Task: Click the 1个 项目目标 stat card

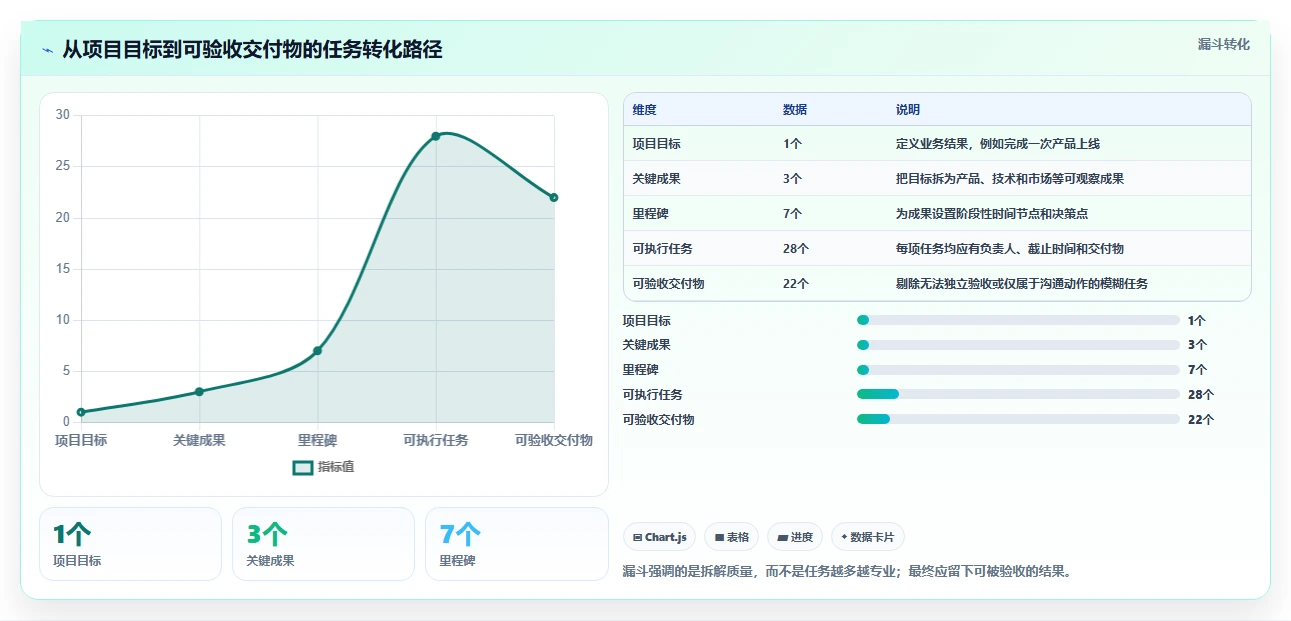Action: (130, 544)
